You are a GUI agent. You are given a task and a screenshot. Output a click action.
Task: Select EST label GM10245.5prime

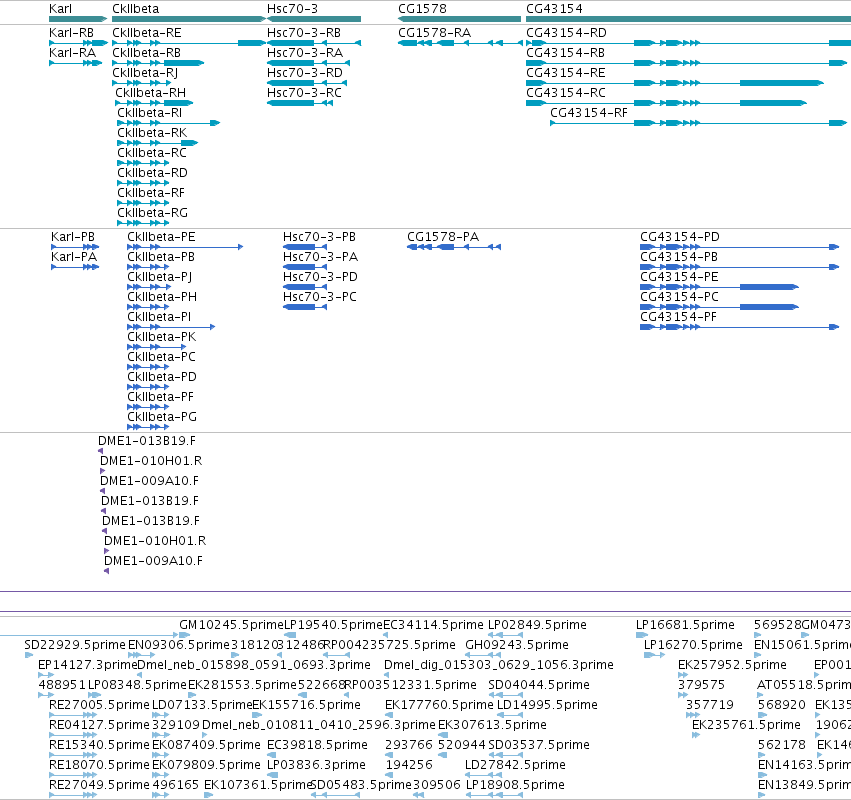click(232, 625)
